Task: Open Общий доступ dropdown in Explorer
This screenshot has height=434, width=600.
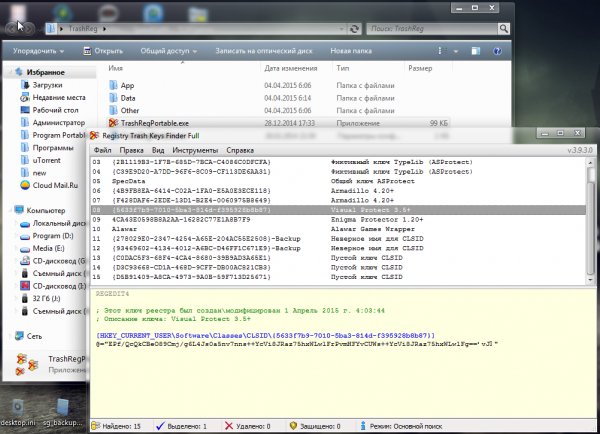Action: click(168, 51)
